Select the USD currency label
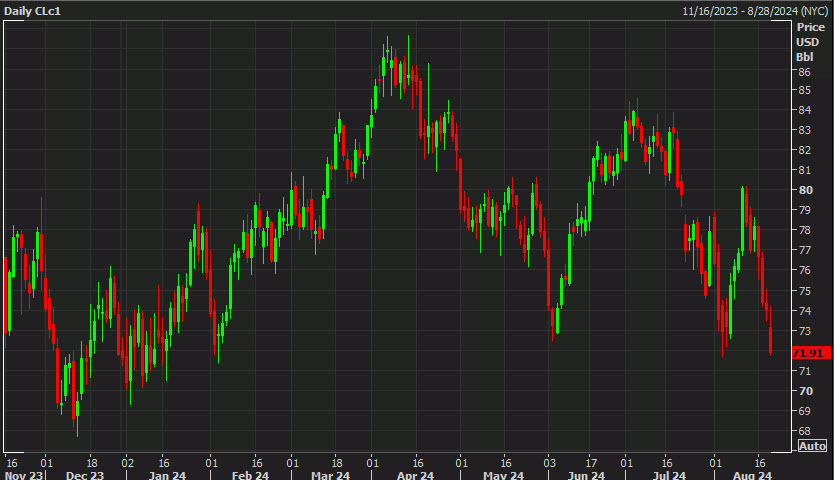Viewport: 834px width, 480px height. pos(807,42)
